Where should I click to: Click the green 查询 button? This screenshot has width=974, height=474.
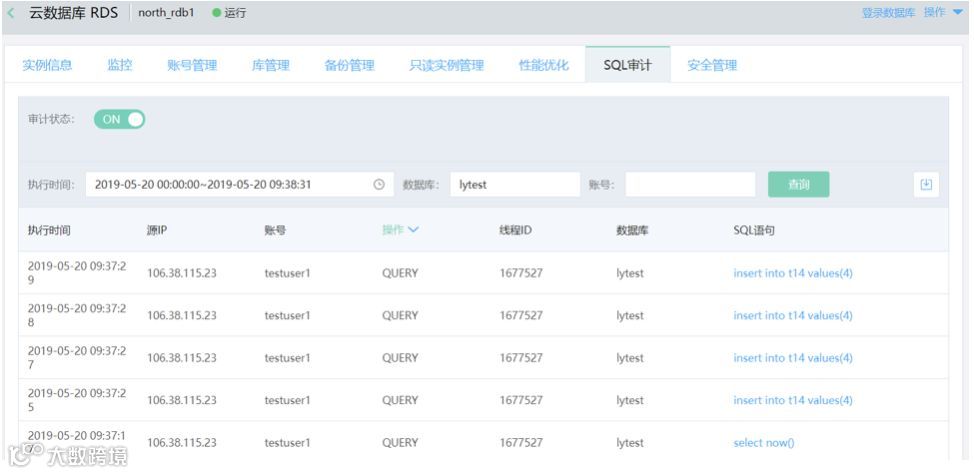pyautogui.click(x=798, y=185)
